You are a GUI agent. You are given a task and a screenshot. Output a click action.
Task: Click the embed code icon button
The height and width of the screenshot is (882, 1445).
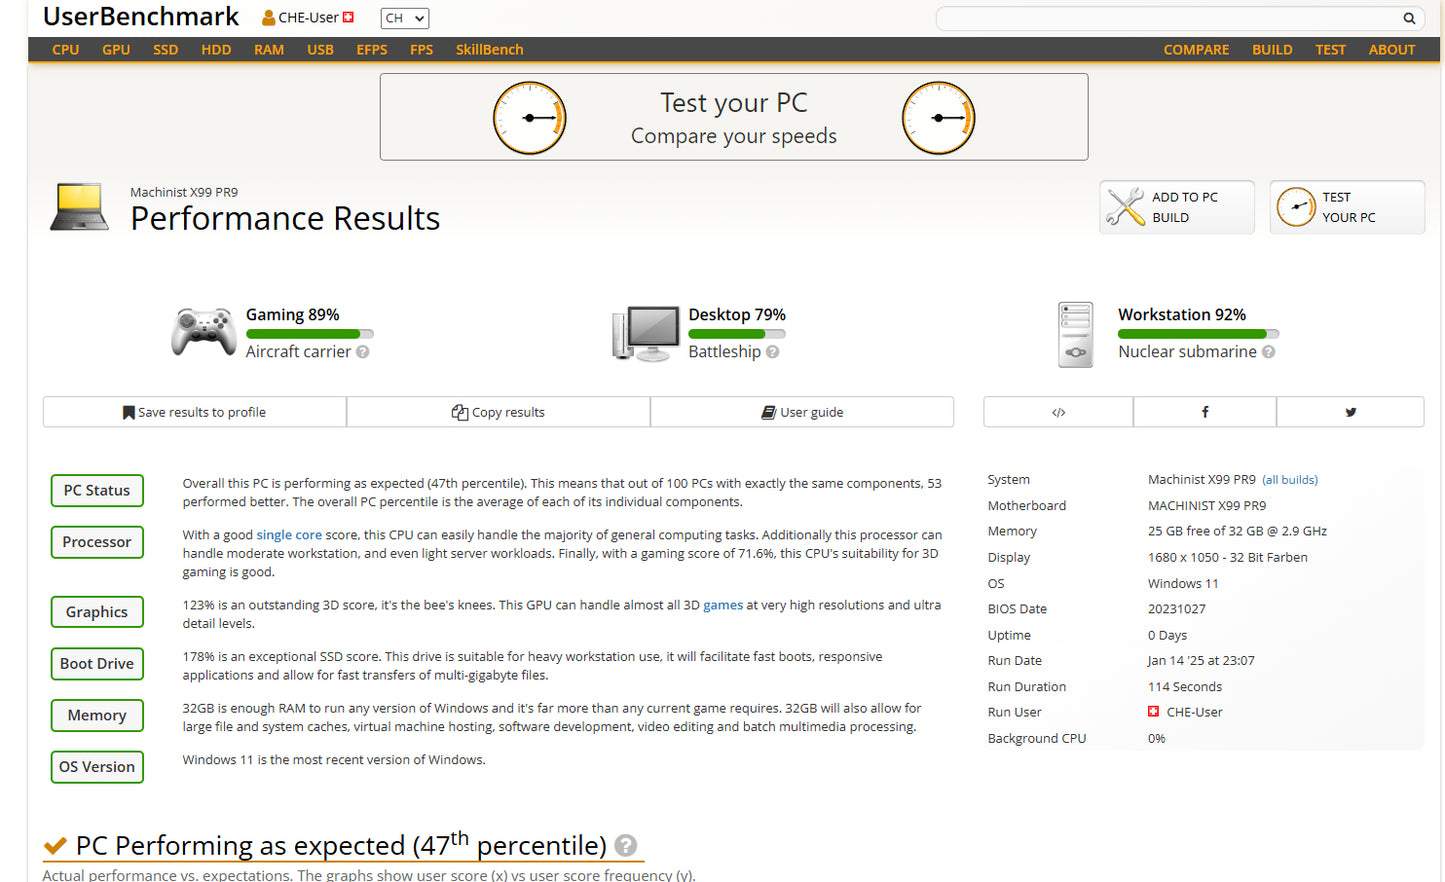1058,412
